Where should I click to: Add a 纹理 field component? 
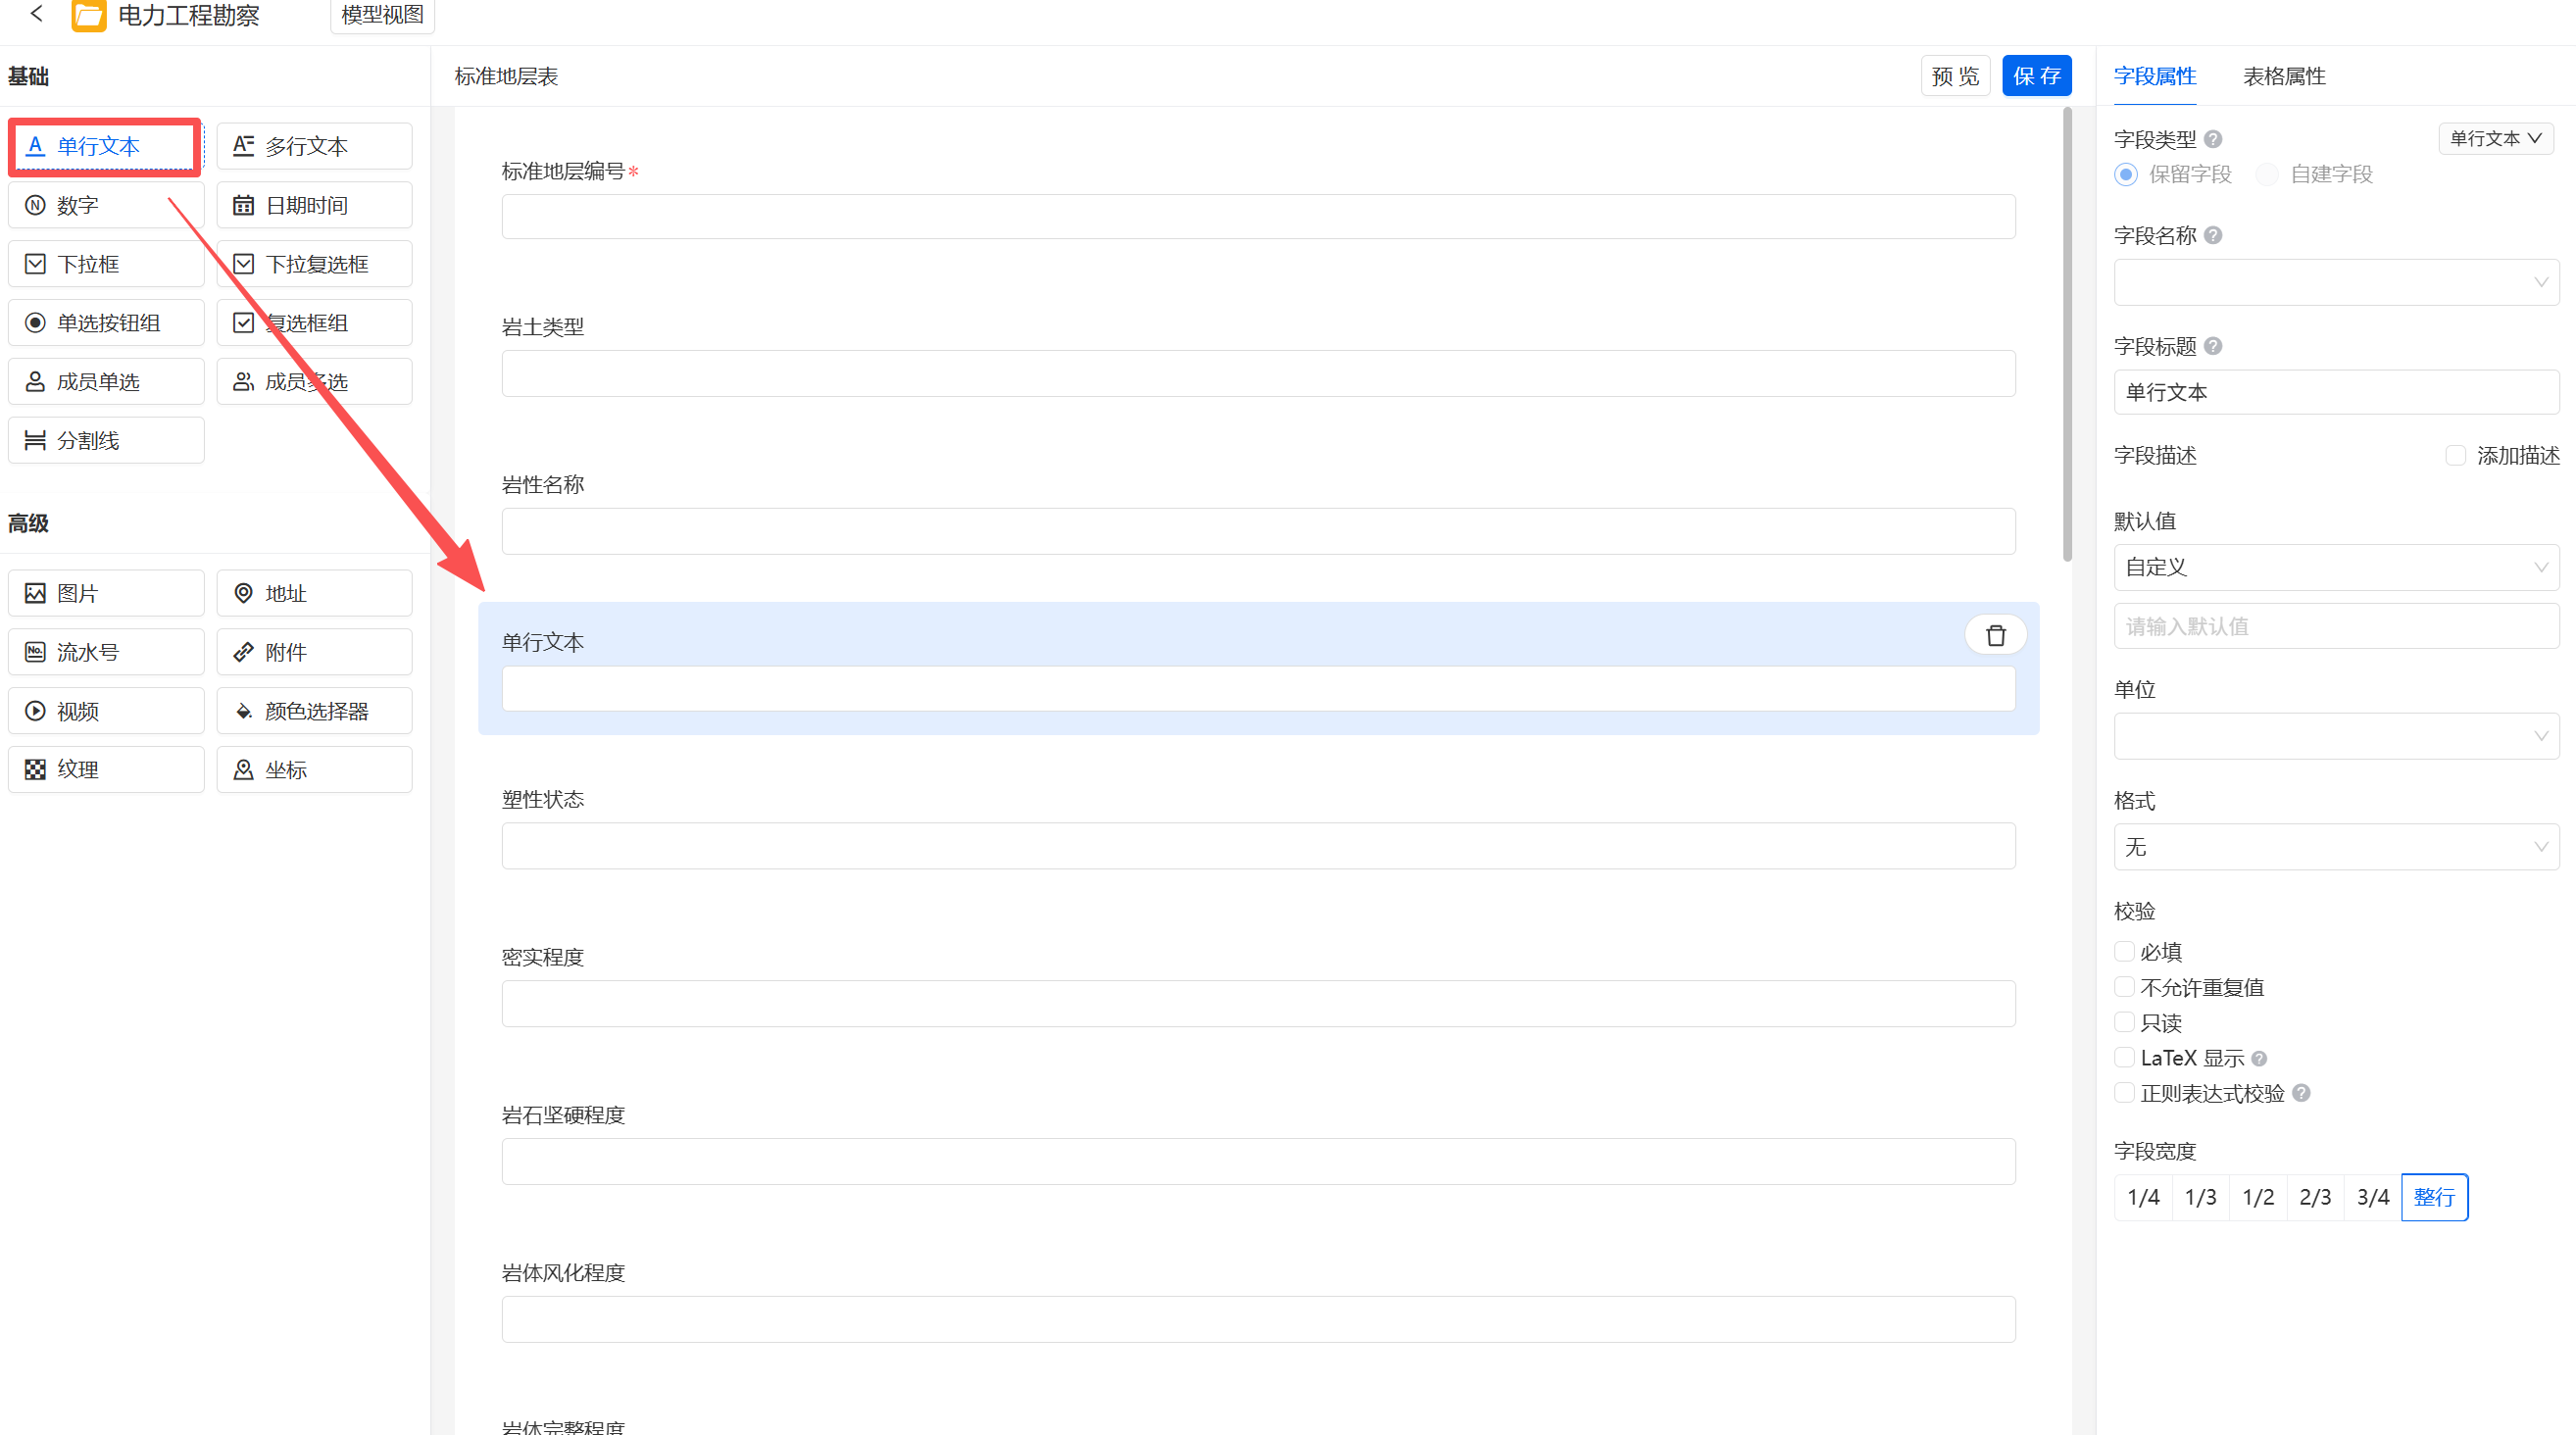point(106,770)
